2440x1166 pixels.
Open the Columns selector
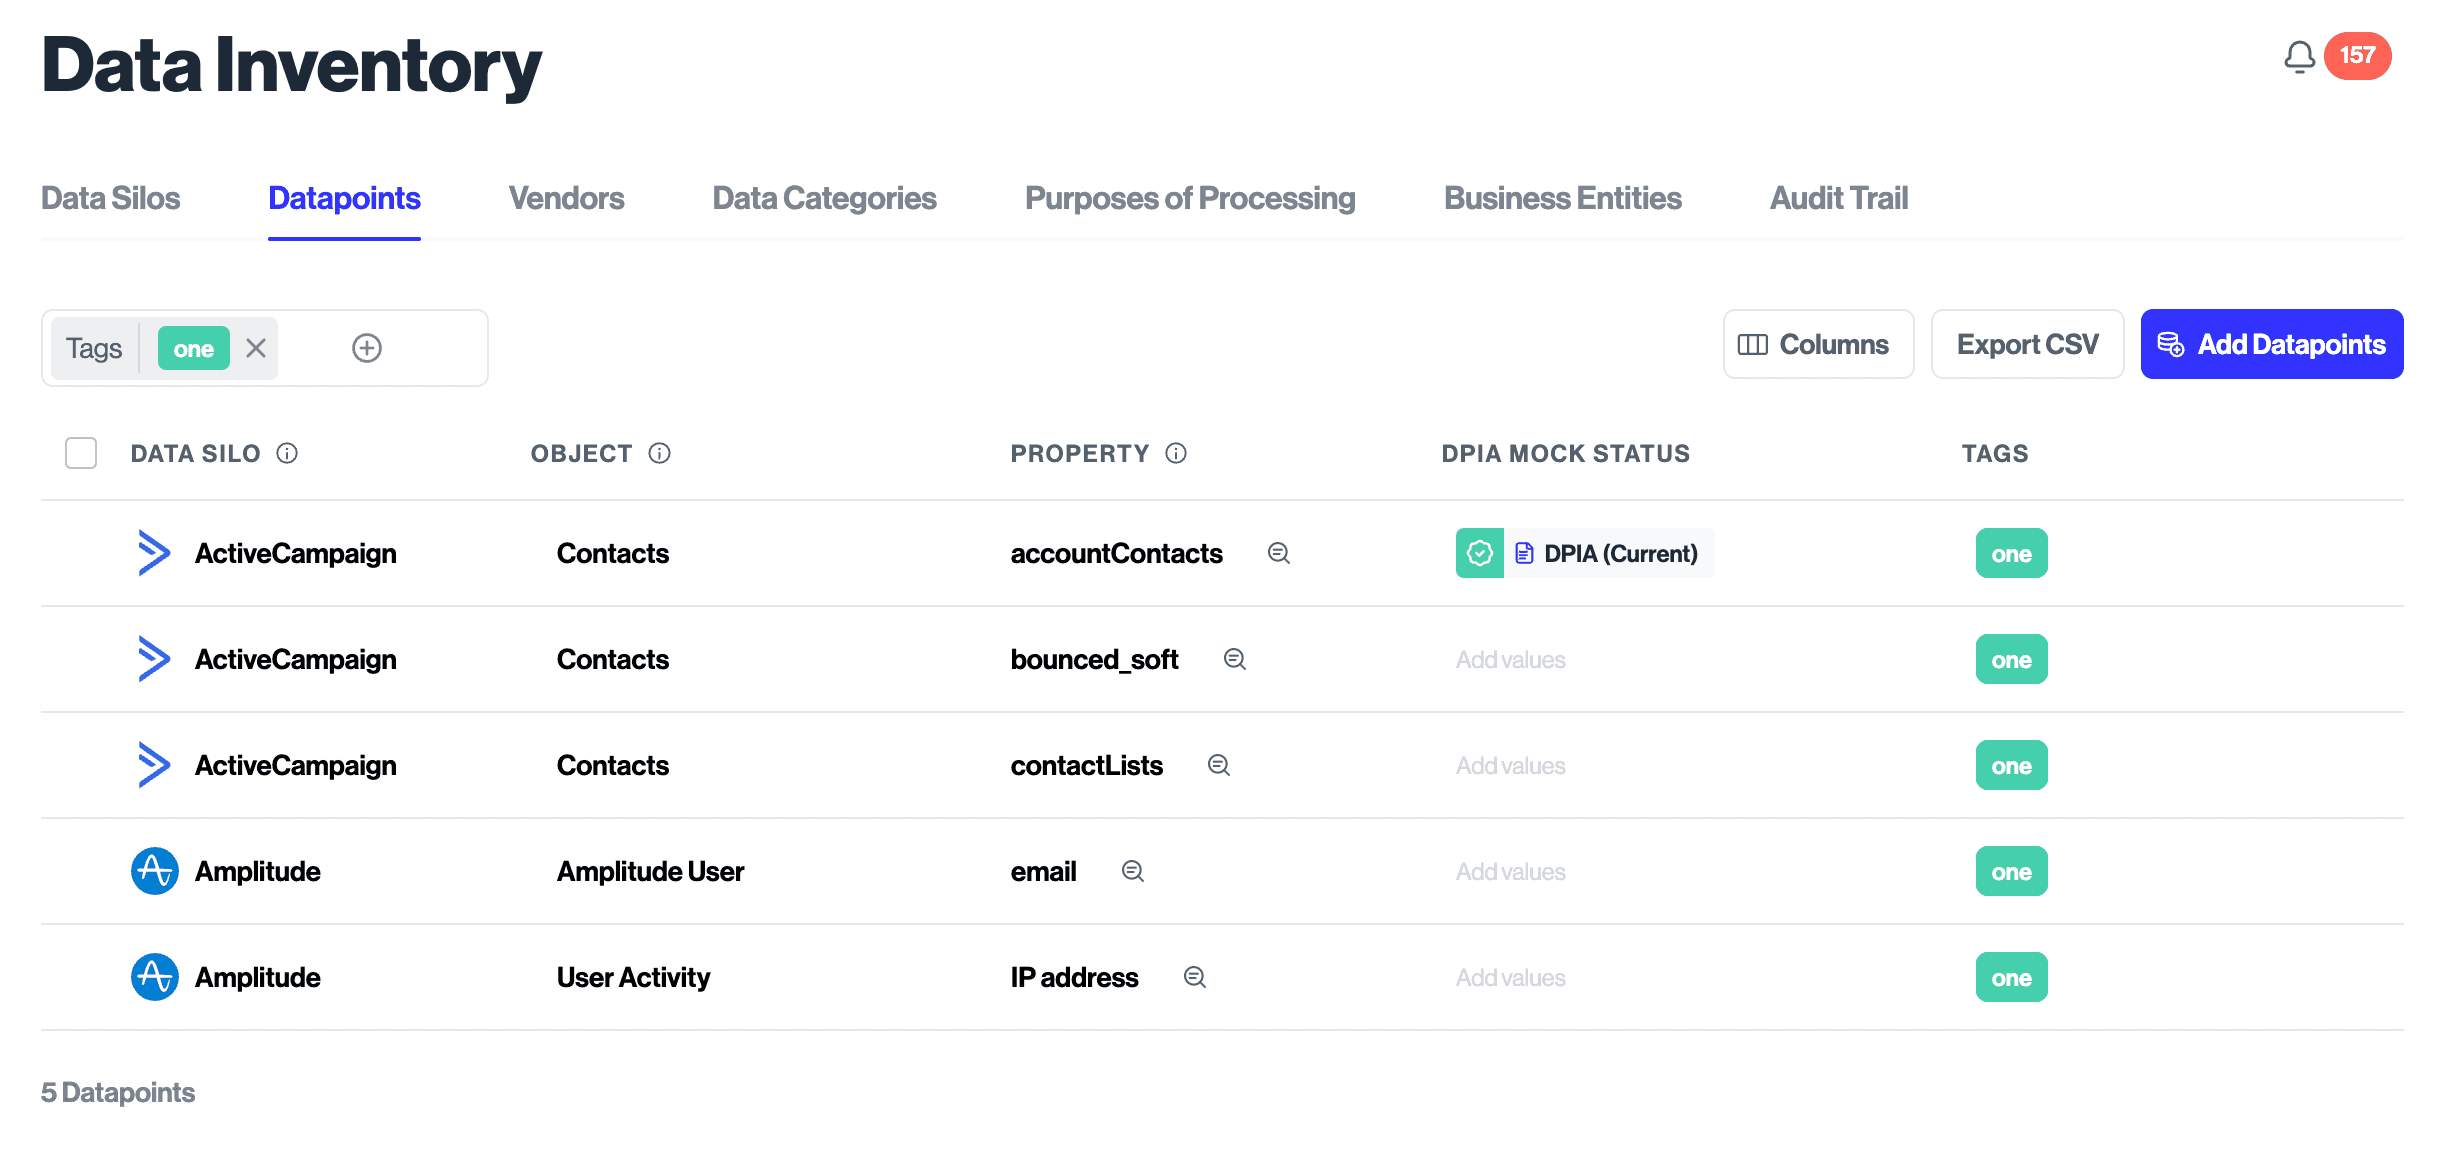tap(1817, 344)
